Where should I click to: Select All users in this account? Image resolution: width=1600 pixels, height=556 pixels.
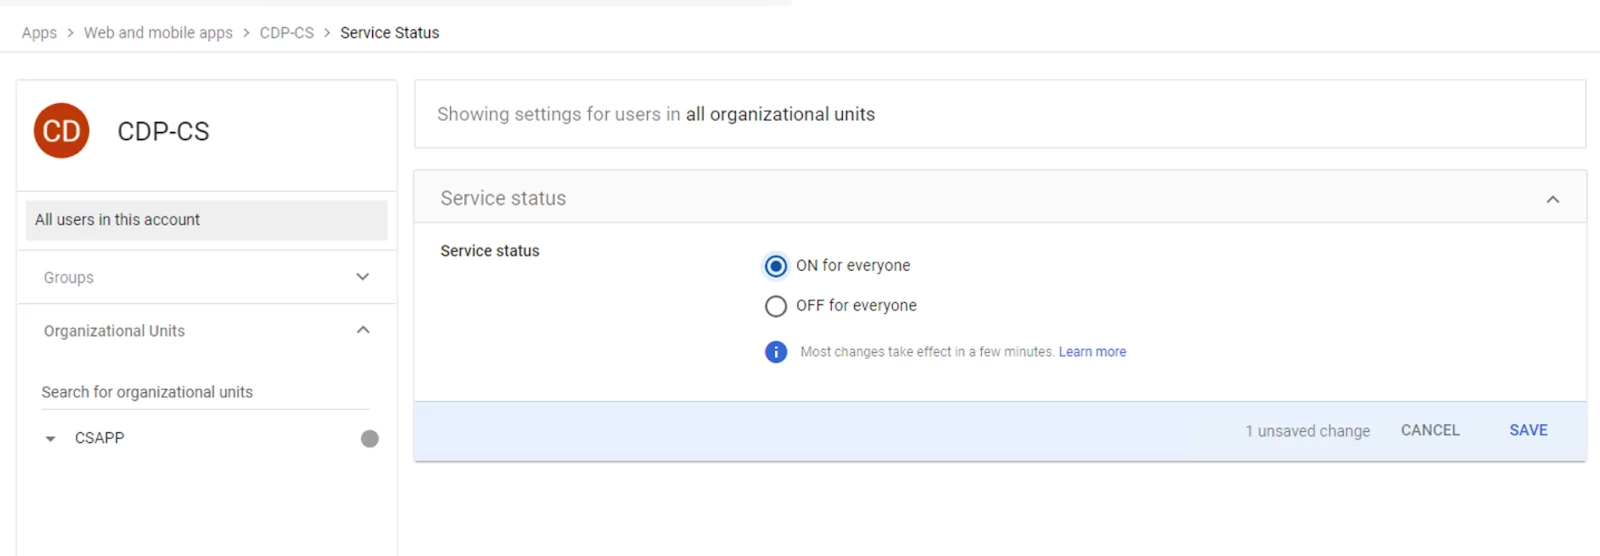pos(206,220)
